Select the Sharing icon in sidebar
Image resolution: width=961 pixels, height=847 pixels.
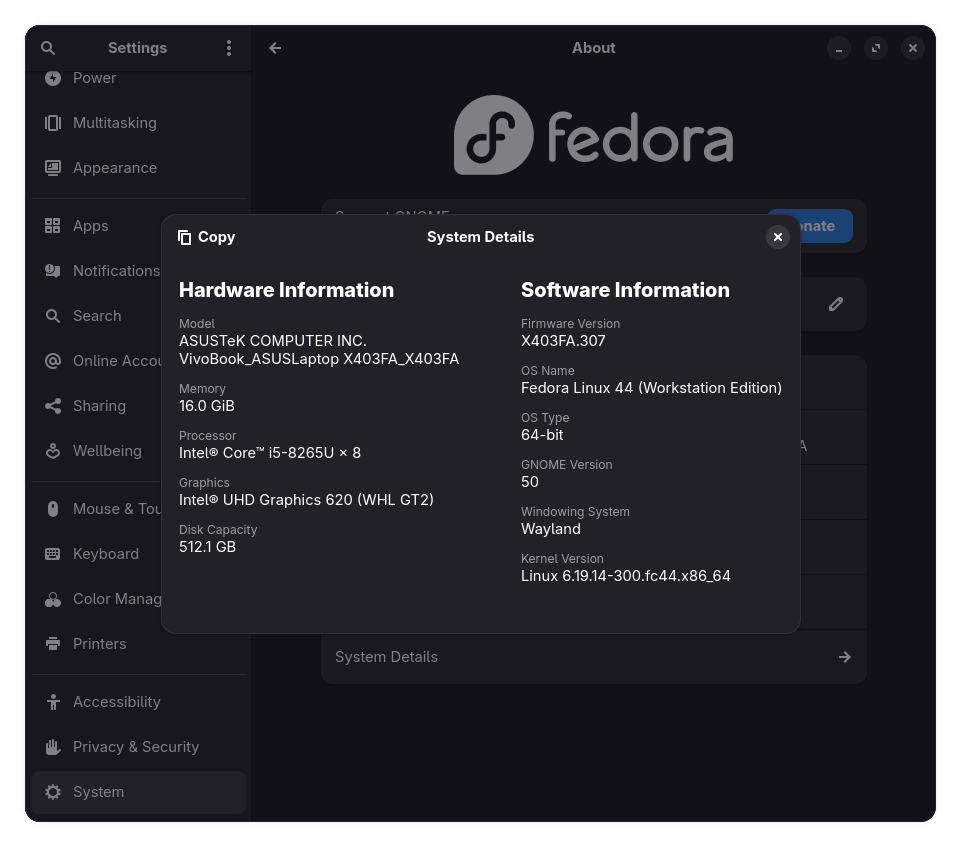53,406
